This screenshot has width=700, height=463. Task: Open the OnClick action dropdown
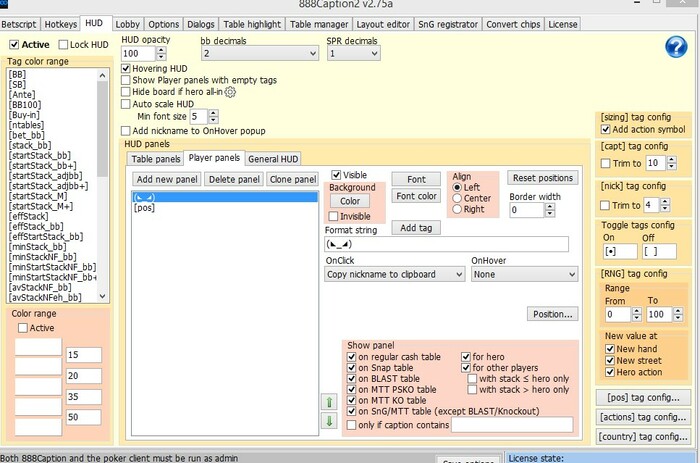point(395,274)
